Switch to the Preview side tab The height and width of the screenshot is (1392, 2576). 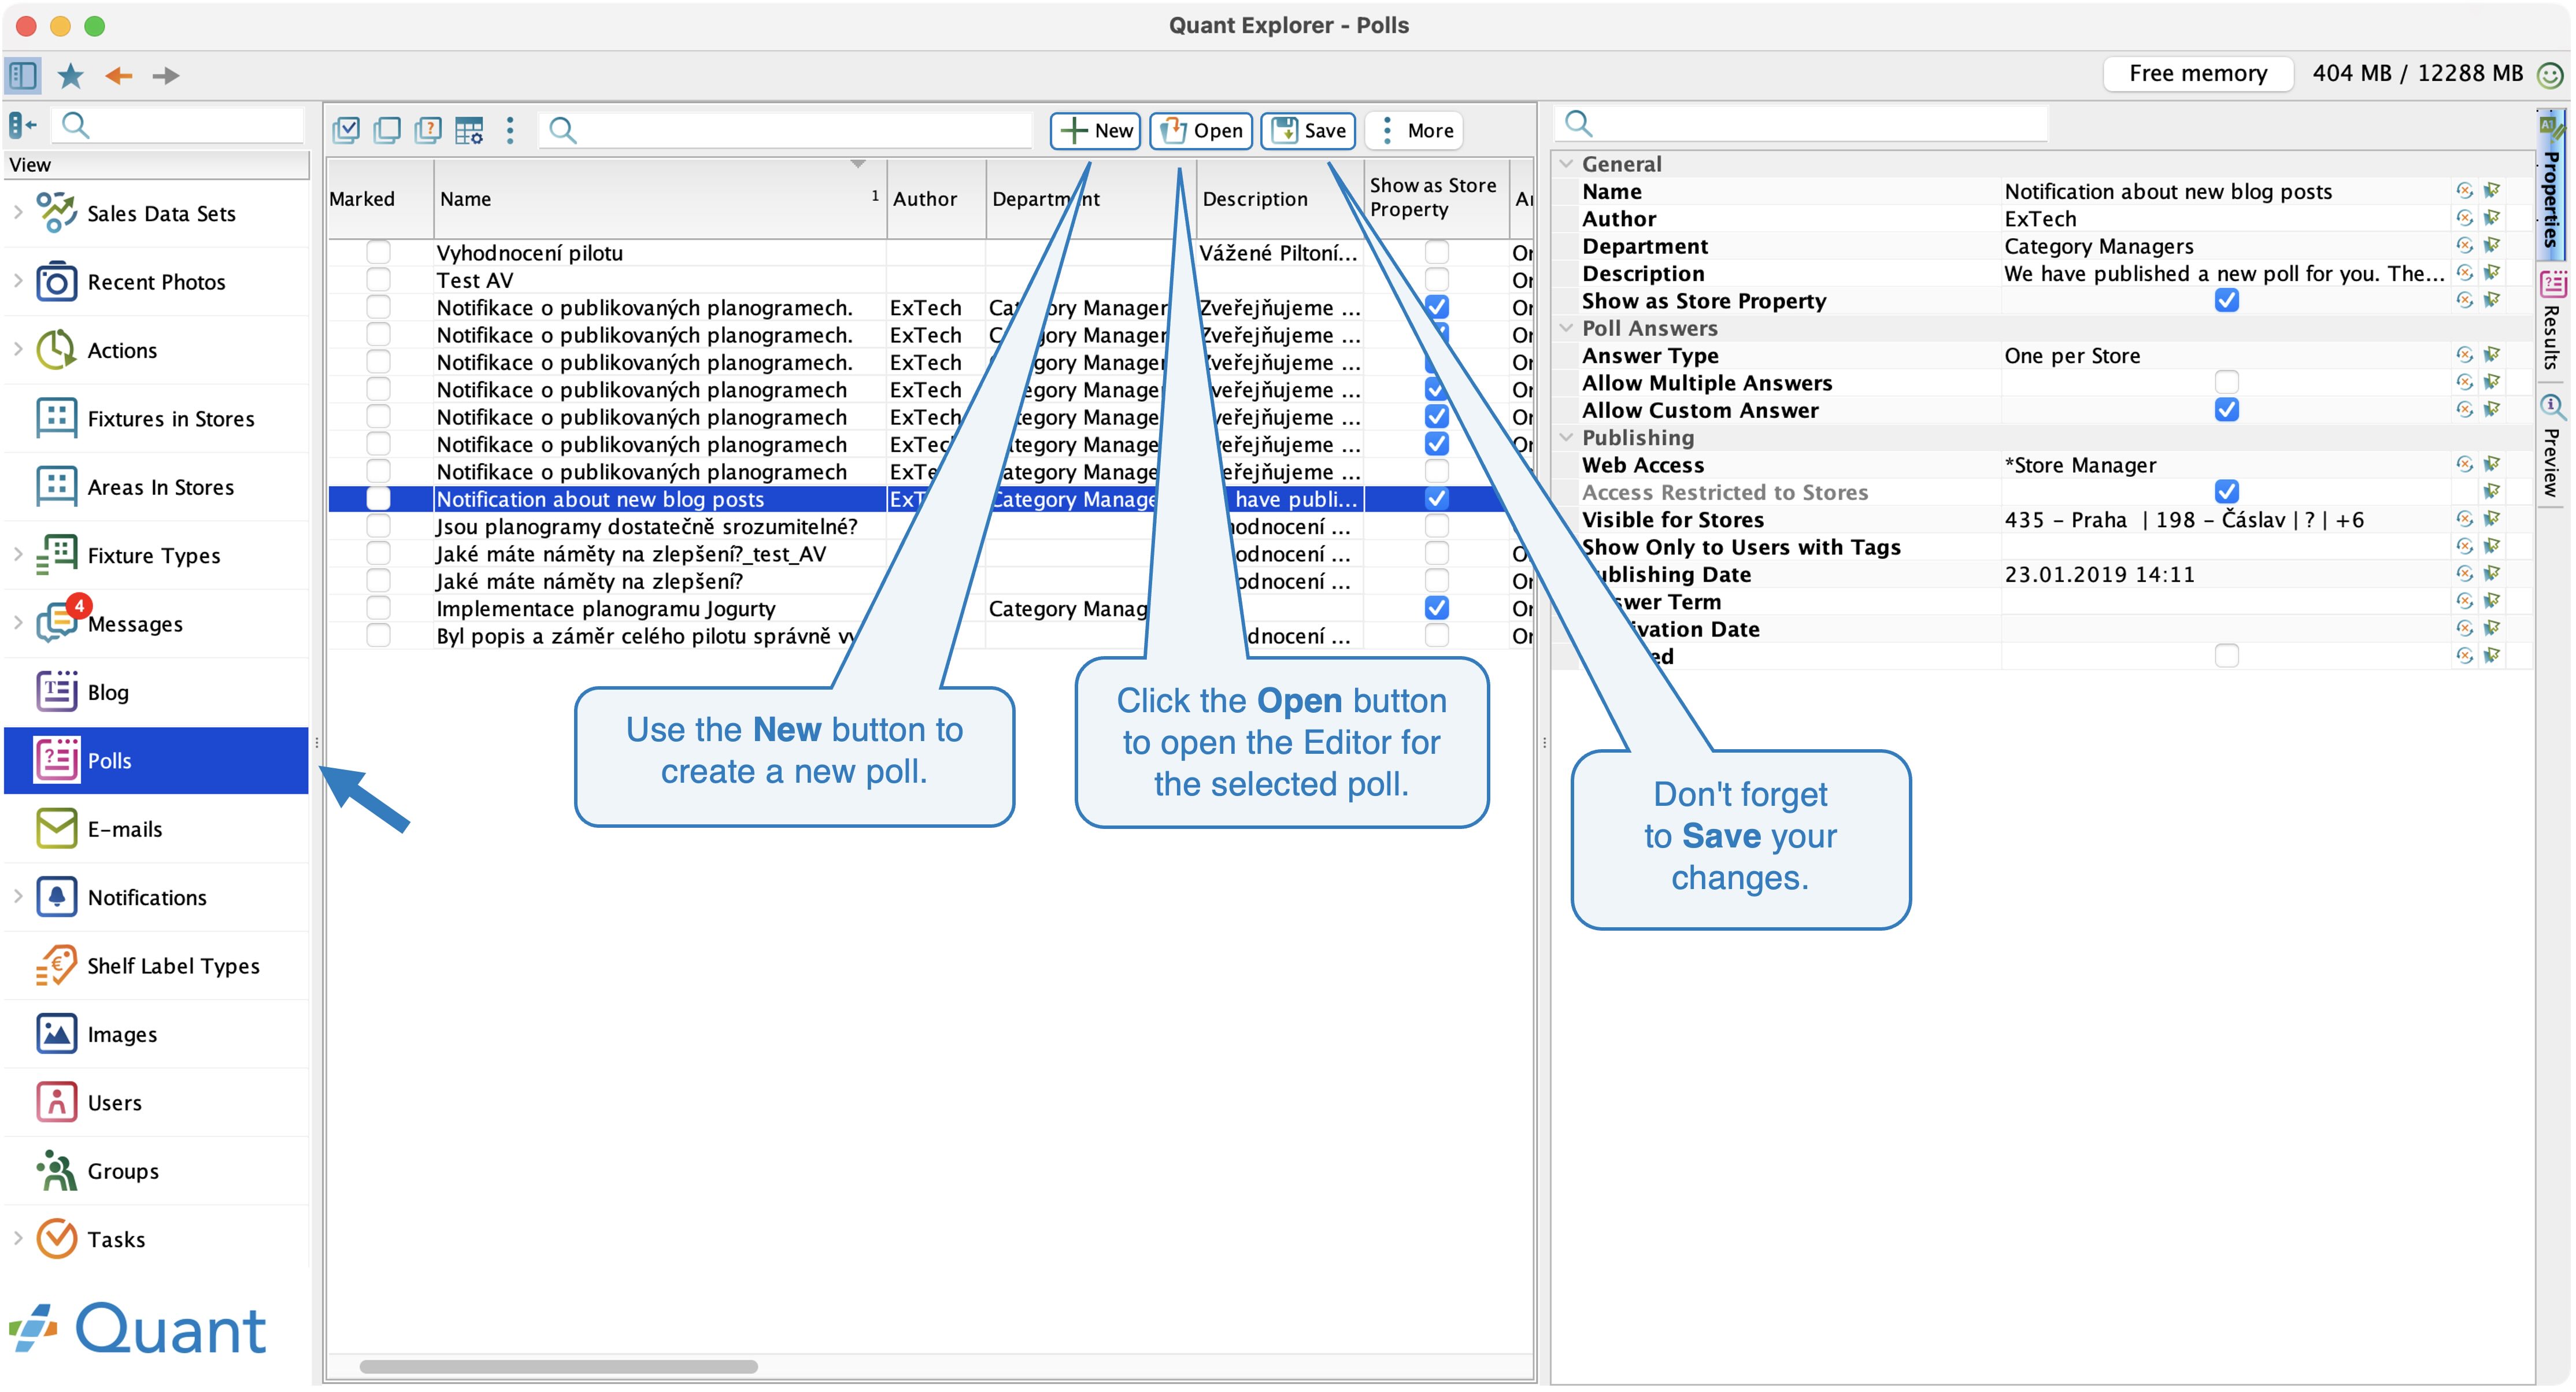point(2551,446)
